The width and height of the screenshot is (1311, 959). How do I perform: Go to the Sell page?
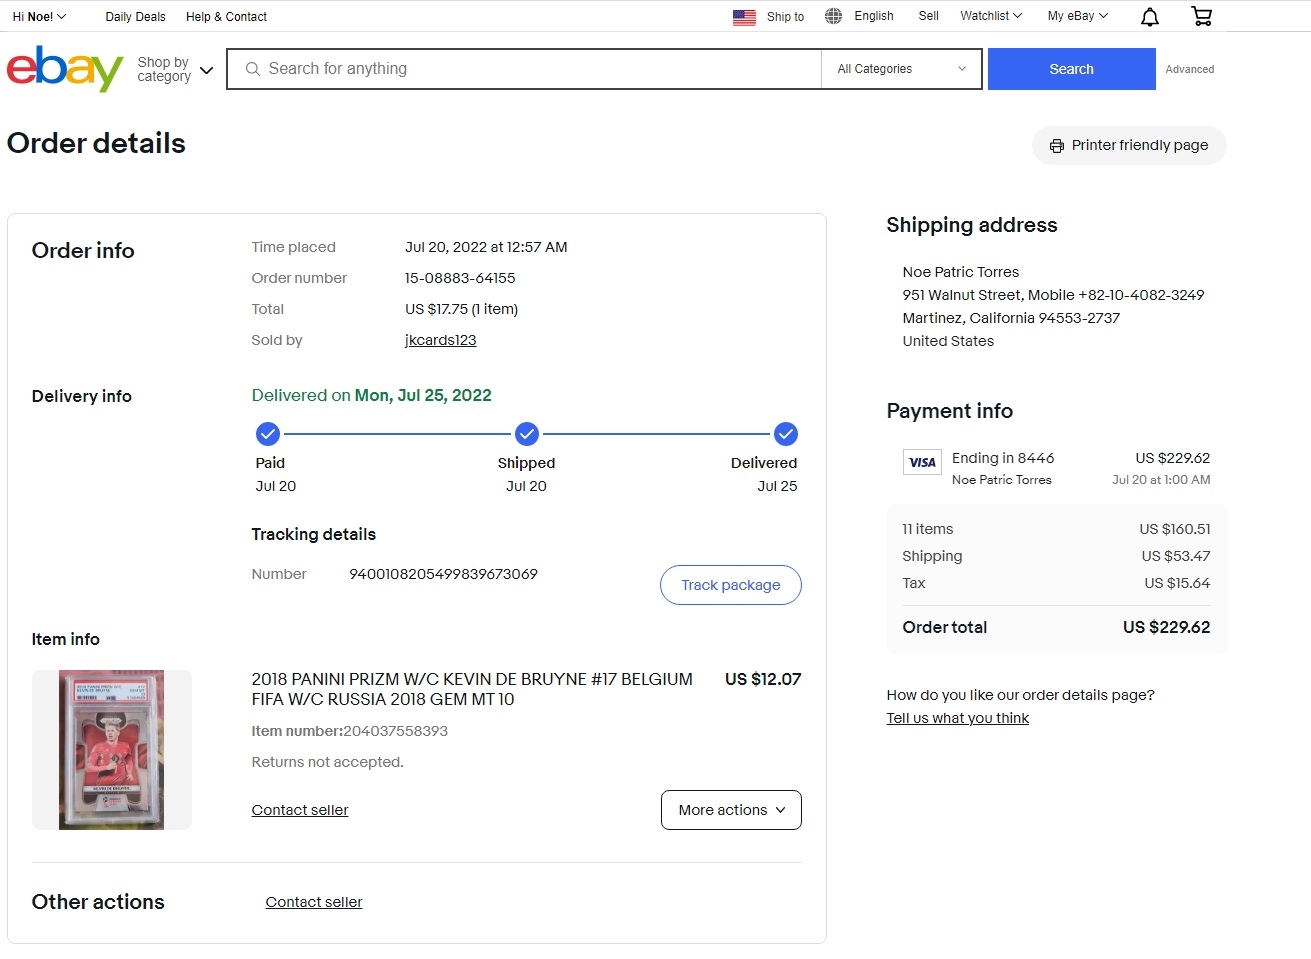928,16
